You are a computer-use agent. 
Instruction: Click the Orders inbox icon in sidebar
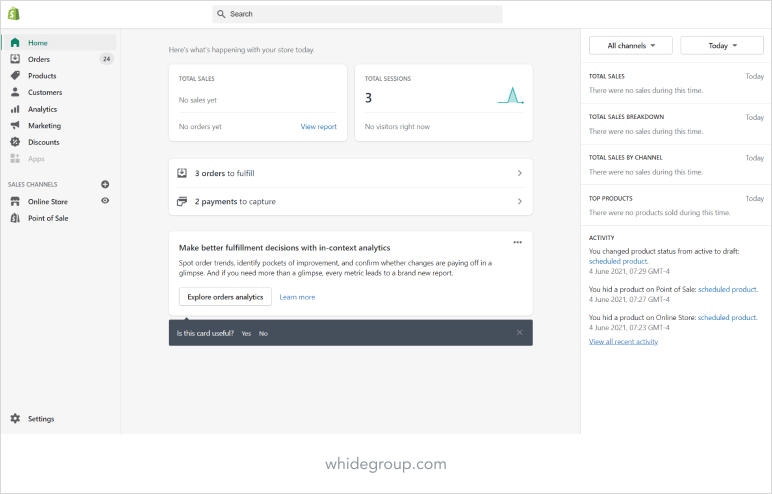15,59
